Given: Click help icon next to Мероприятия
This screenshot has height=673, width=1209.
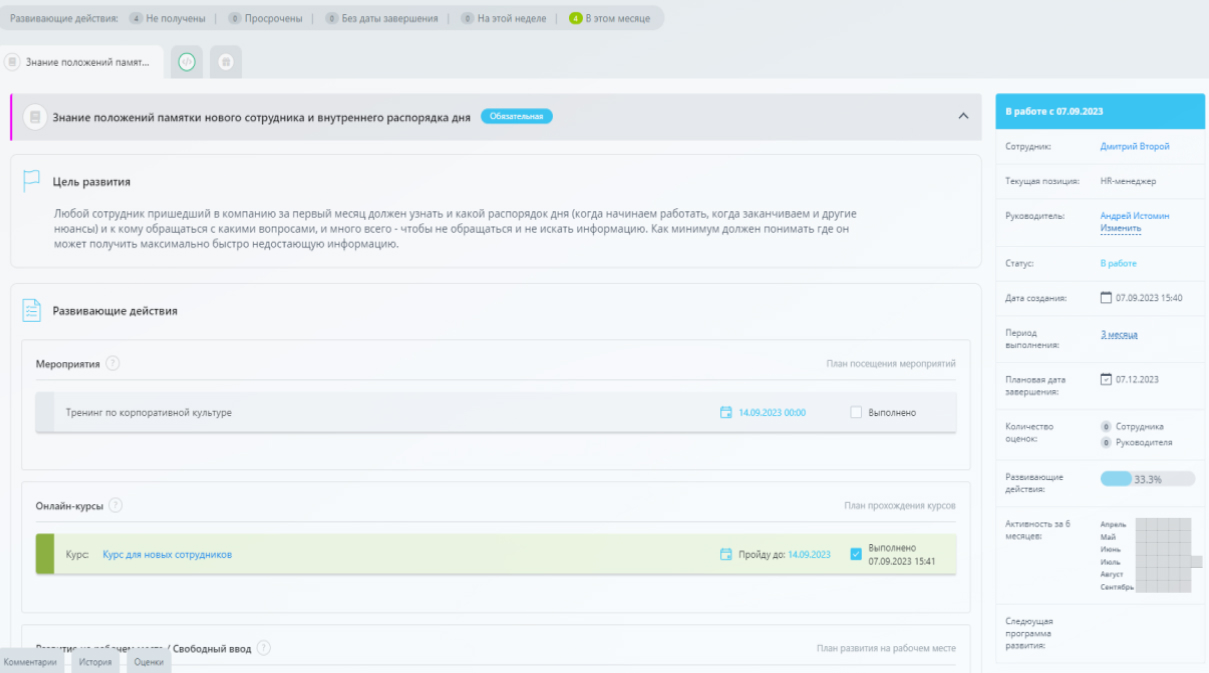Looking at the screenshot, I should 113,364.
